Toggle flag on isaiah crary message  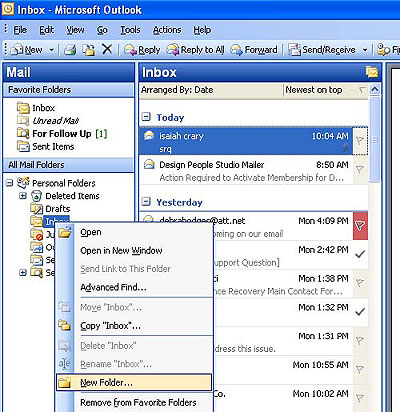click(x=360, y=140)
